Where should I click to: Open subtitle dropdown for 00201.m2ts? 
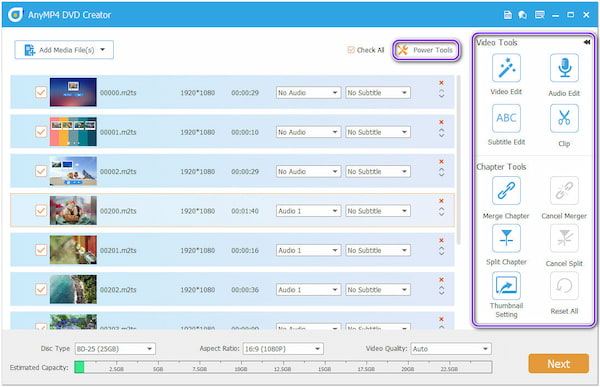[378, 250]
